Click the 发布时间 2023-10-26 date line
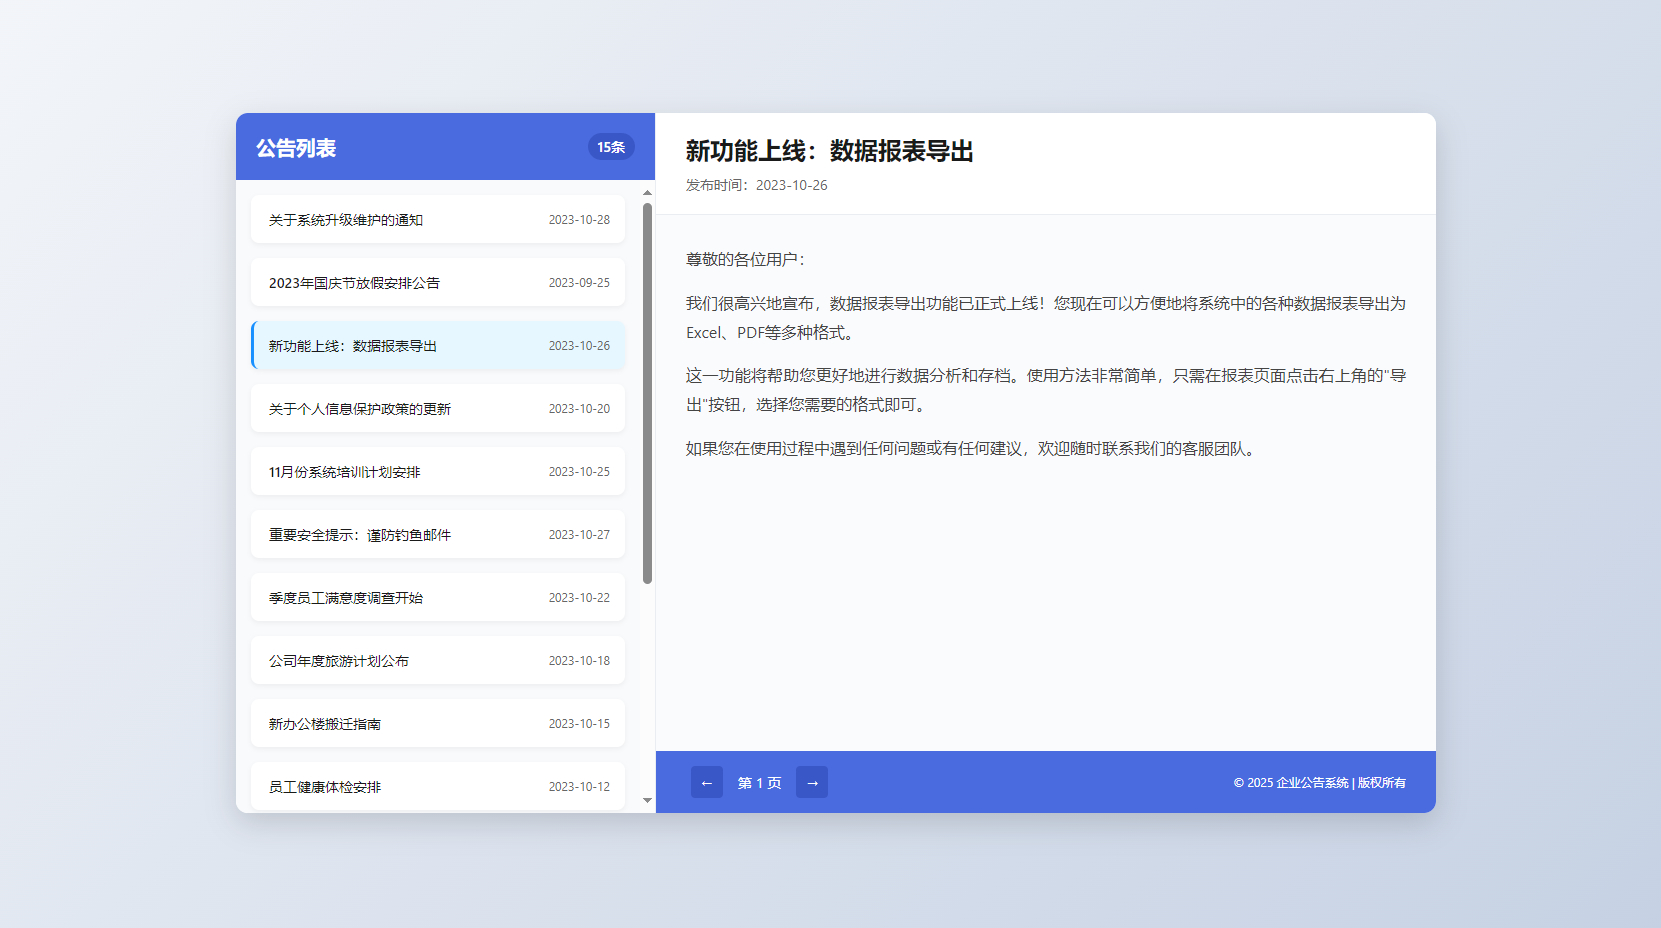 (x=756, y=185)
